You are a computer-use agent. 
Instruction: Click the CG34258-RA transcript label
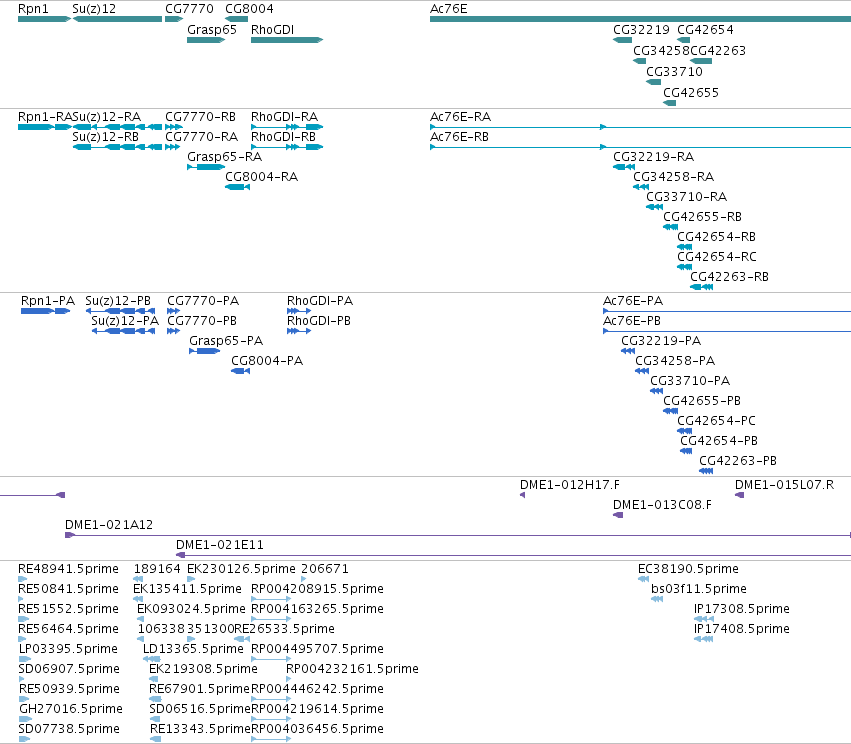pos(674,176)
